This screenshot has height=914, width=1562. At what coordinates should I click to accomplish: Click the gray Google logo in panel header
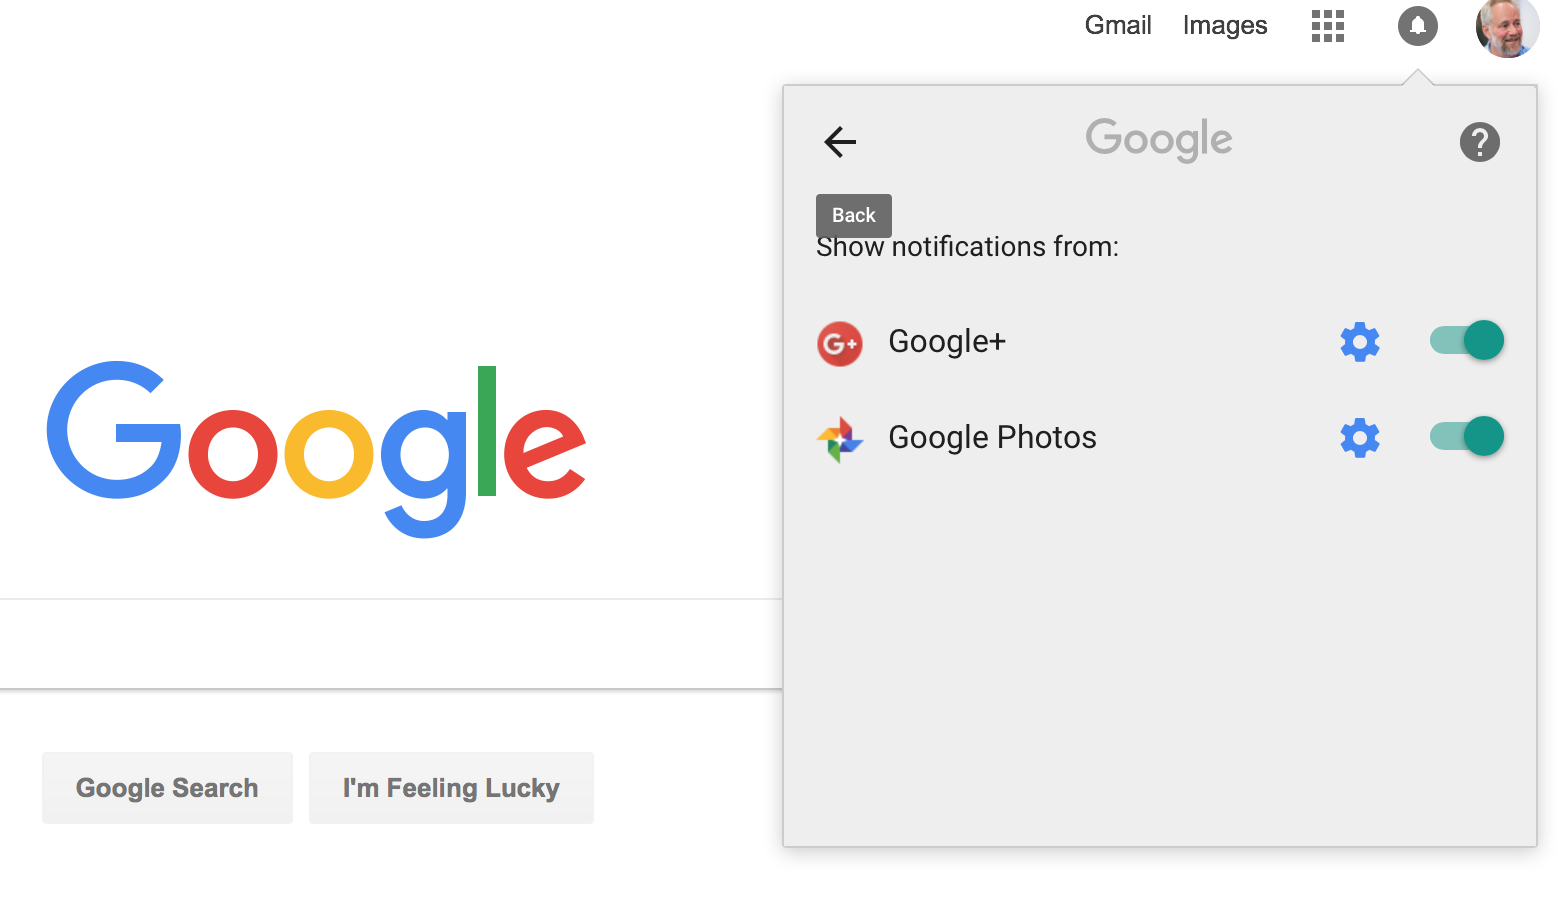point(1159,140)
